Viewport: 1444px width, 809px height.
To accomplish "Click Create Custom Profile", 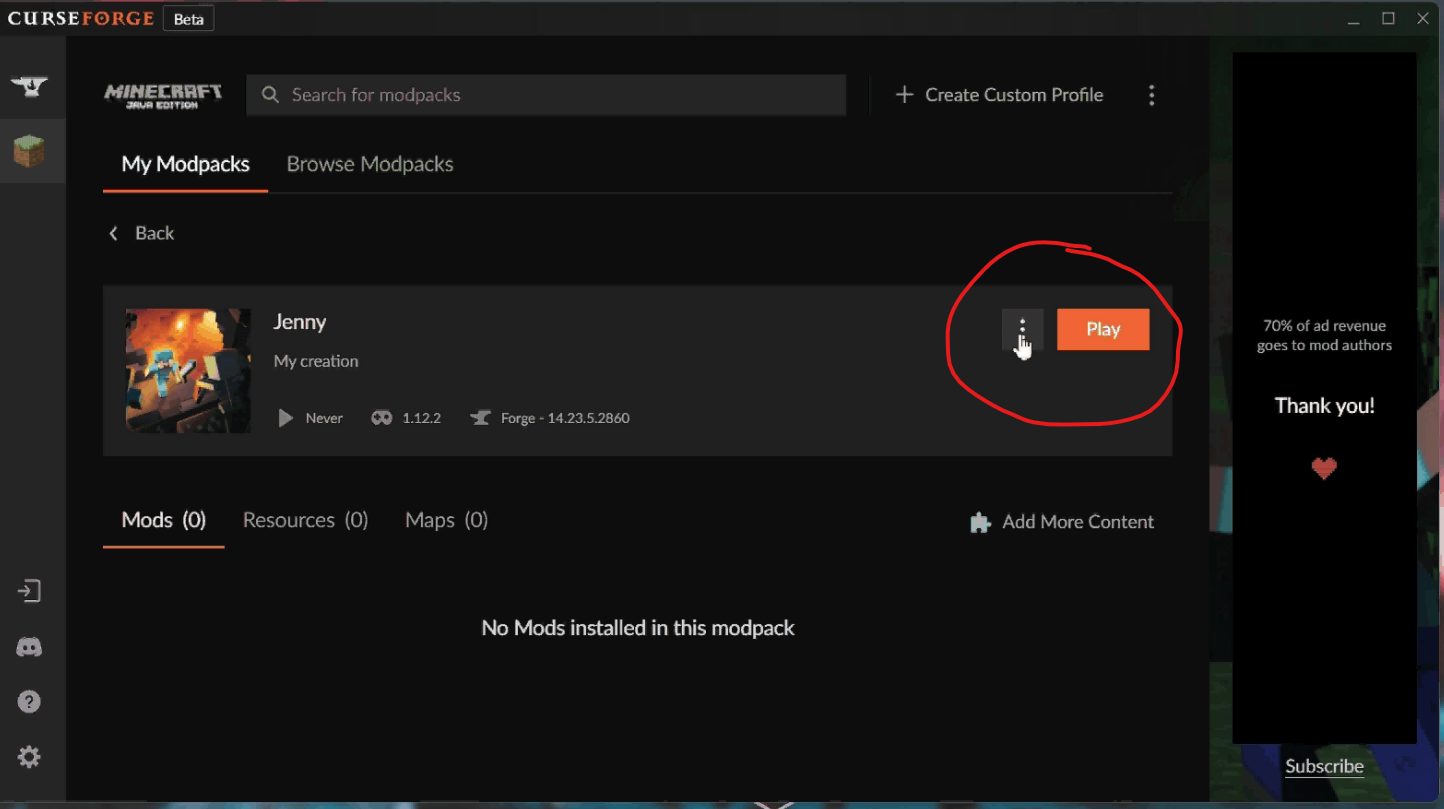I will (x=999, y=95).
